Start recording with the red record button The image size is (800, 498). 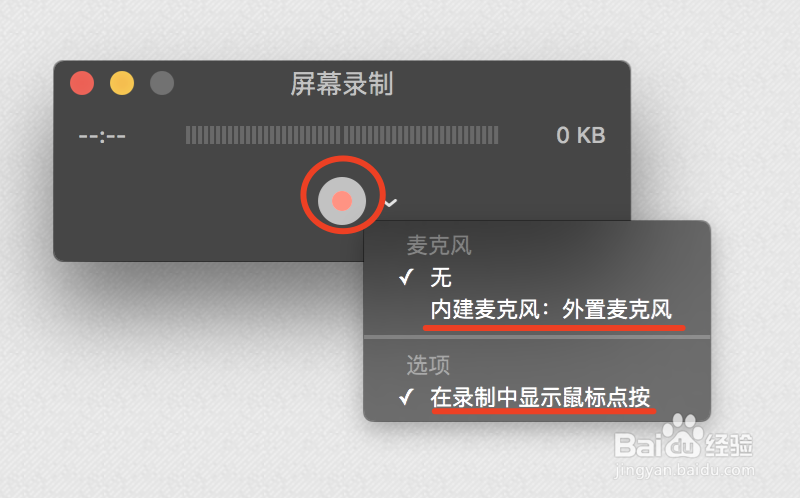[x=342, y=201]
